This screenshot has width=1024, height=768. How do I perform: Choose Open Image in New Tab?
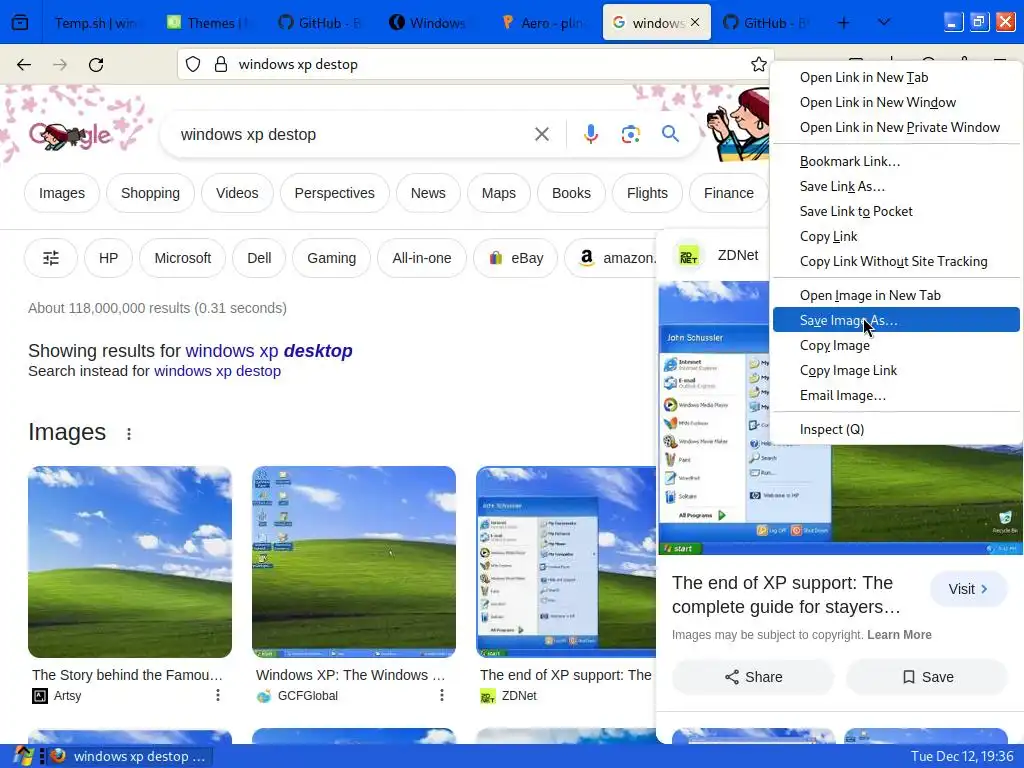[896, 295]
